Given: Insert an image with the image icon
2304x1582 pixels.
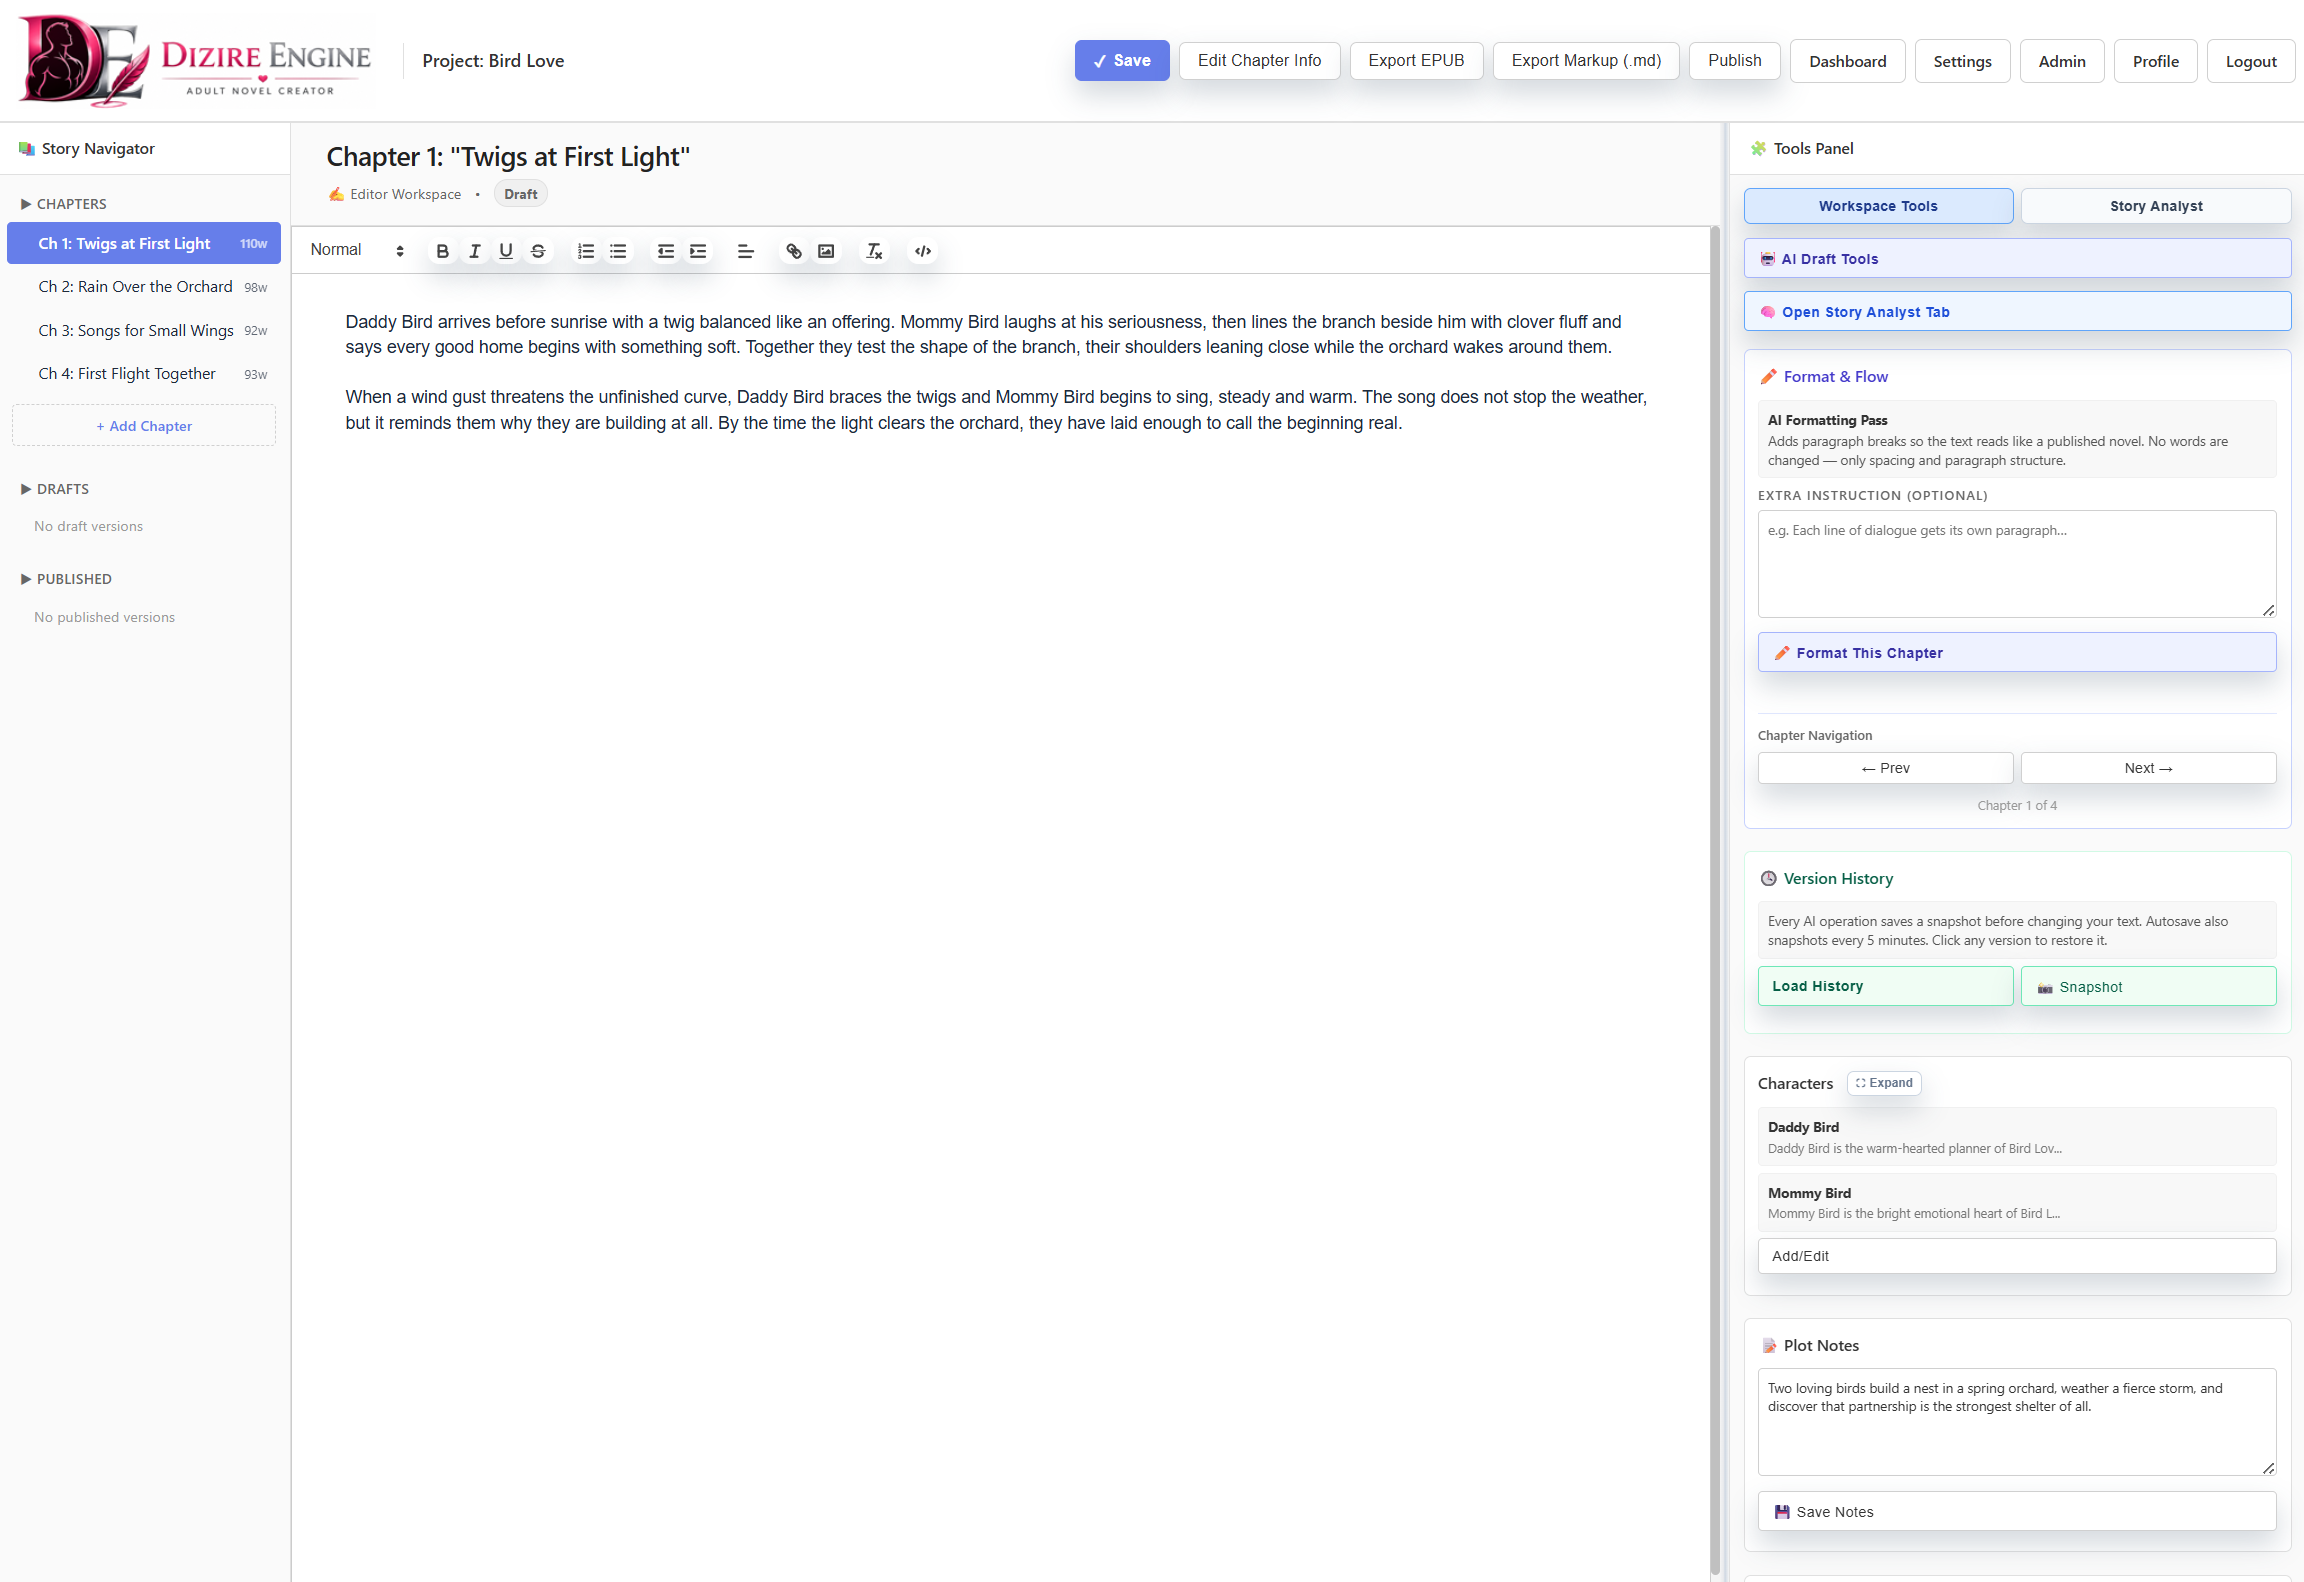Looking at the screenshot, I should point(826,251).
